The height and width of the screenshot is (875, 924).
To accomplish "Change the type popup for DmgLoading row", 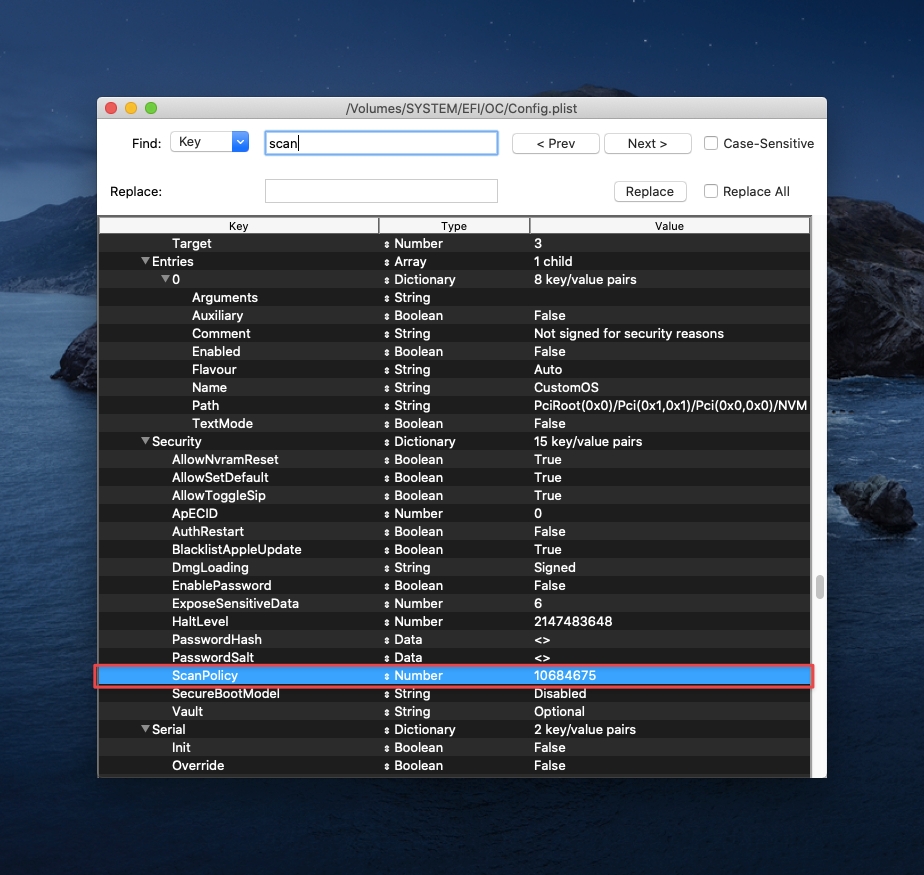I will [x=387, y=568].
